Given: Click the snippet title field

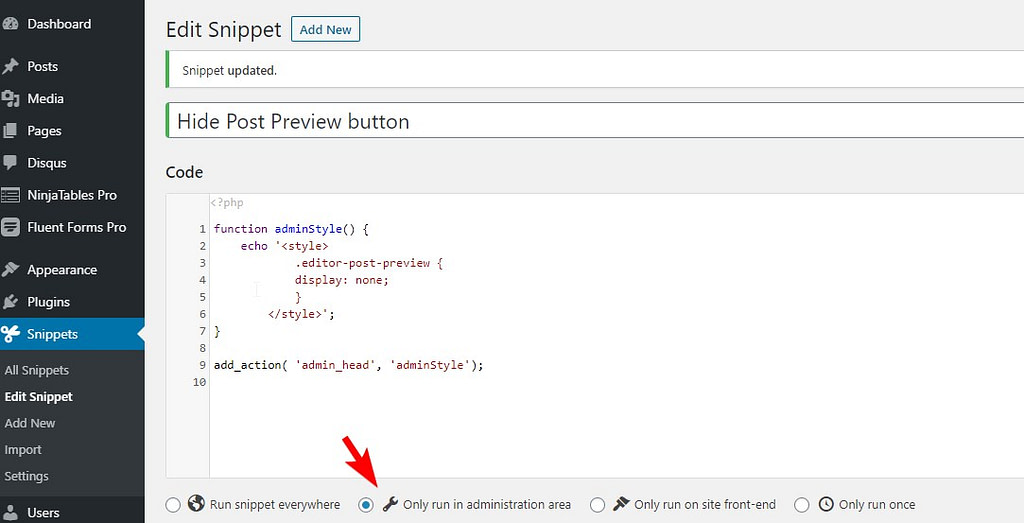Looking at the screenshot, I should coord(595,121).
